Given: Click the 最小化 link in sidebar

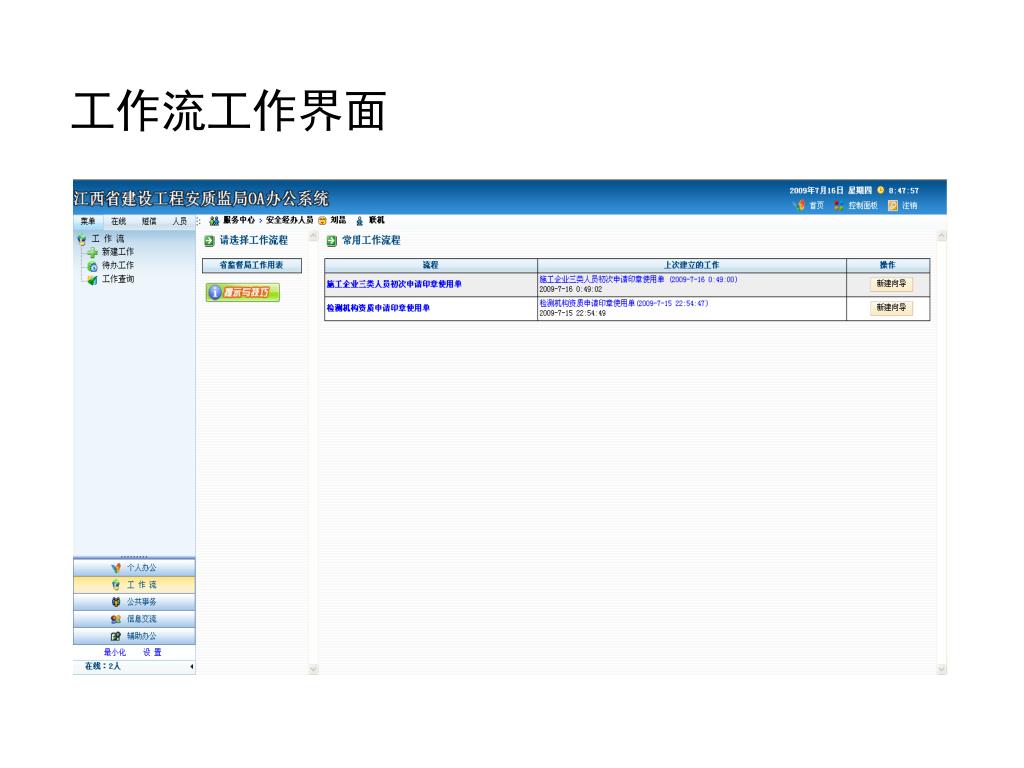Looking at the screenshot, I should click(115, 652).
